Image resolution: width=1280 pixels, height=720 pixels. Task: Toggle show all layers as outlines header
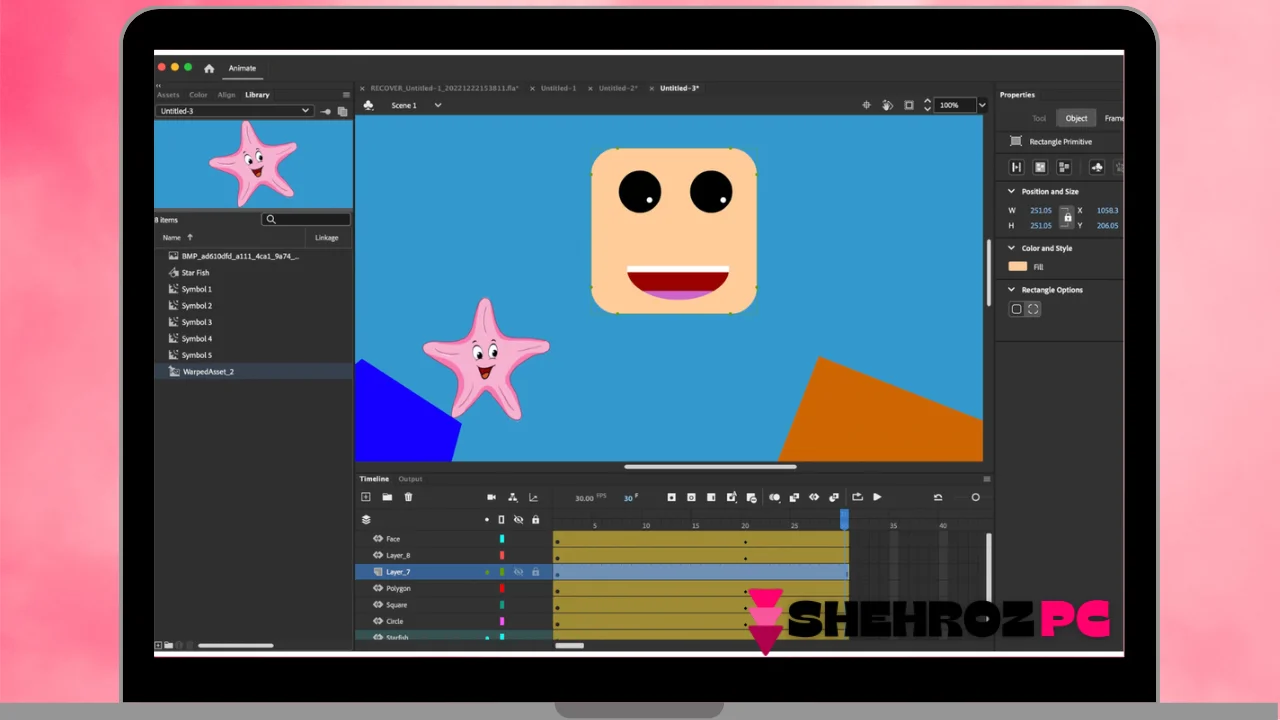point(502,520)
